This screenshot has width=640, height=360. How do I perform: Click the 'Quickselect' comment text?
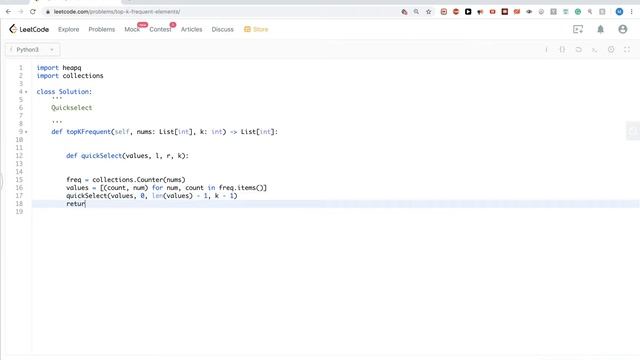tap(72, 108)
